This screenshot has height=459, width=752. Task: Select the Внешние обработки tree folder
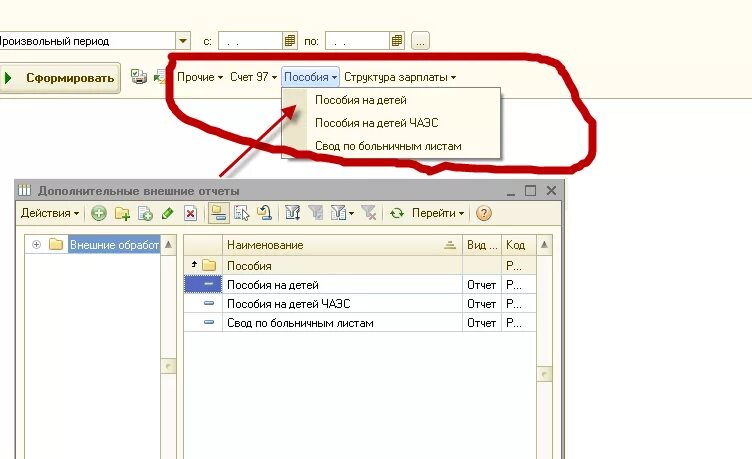114,245
